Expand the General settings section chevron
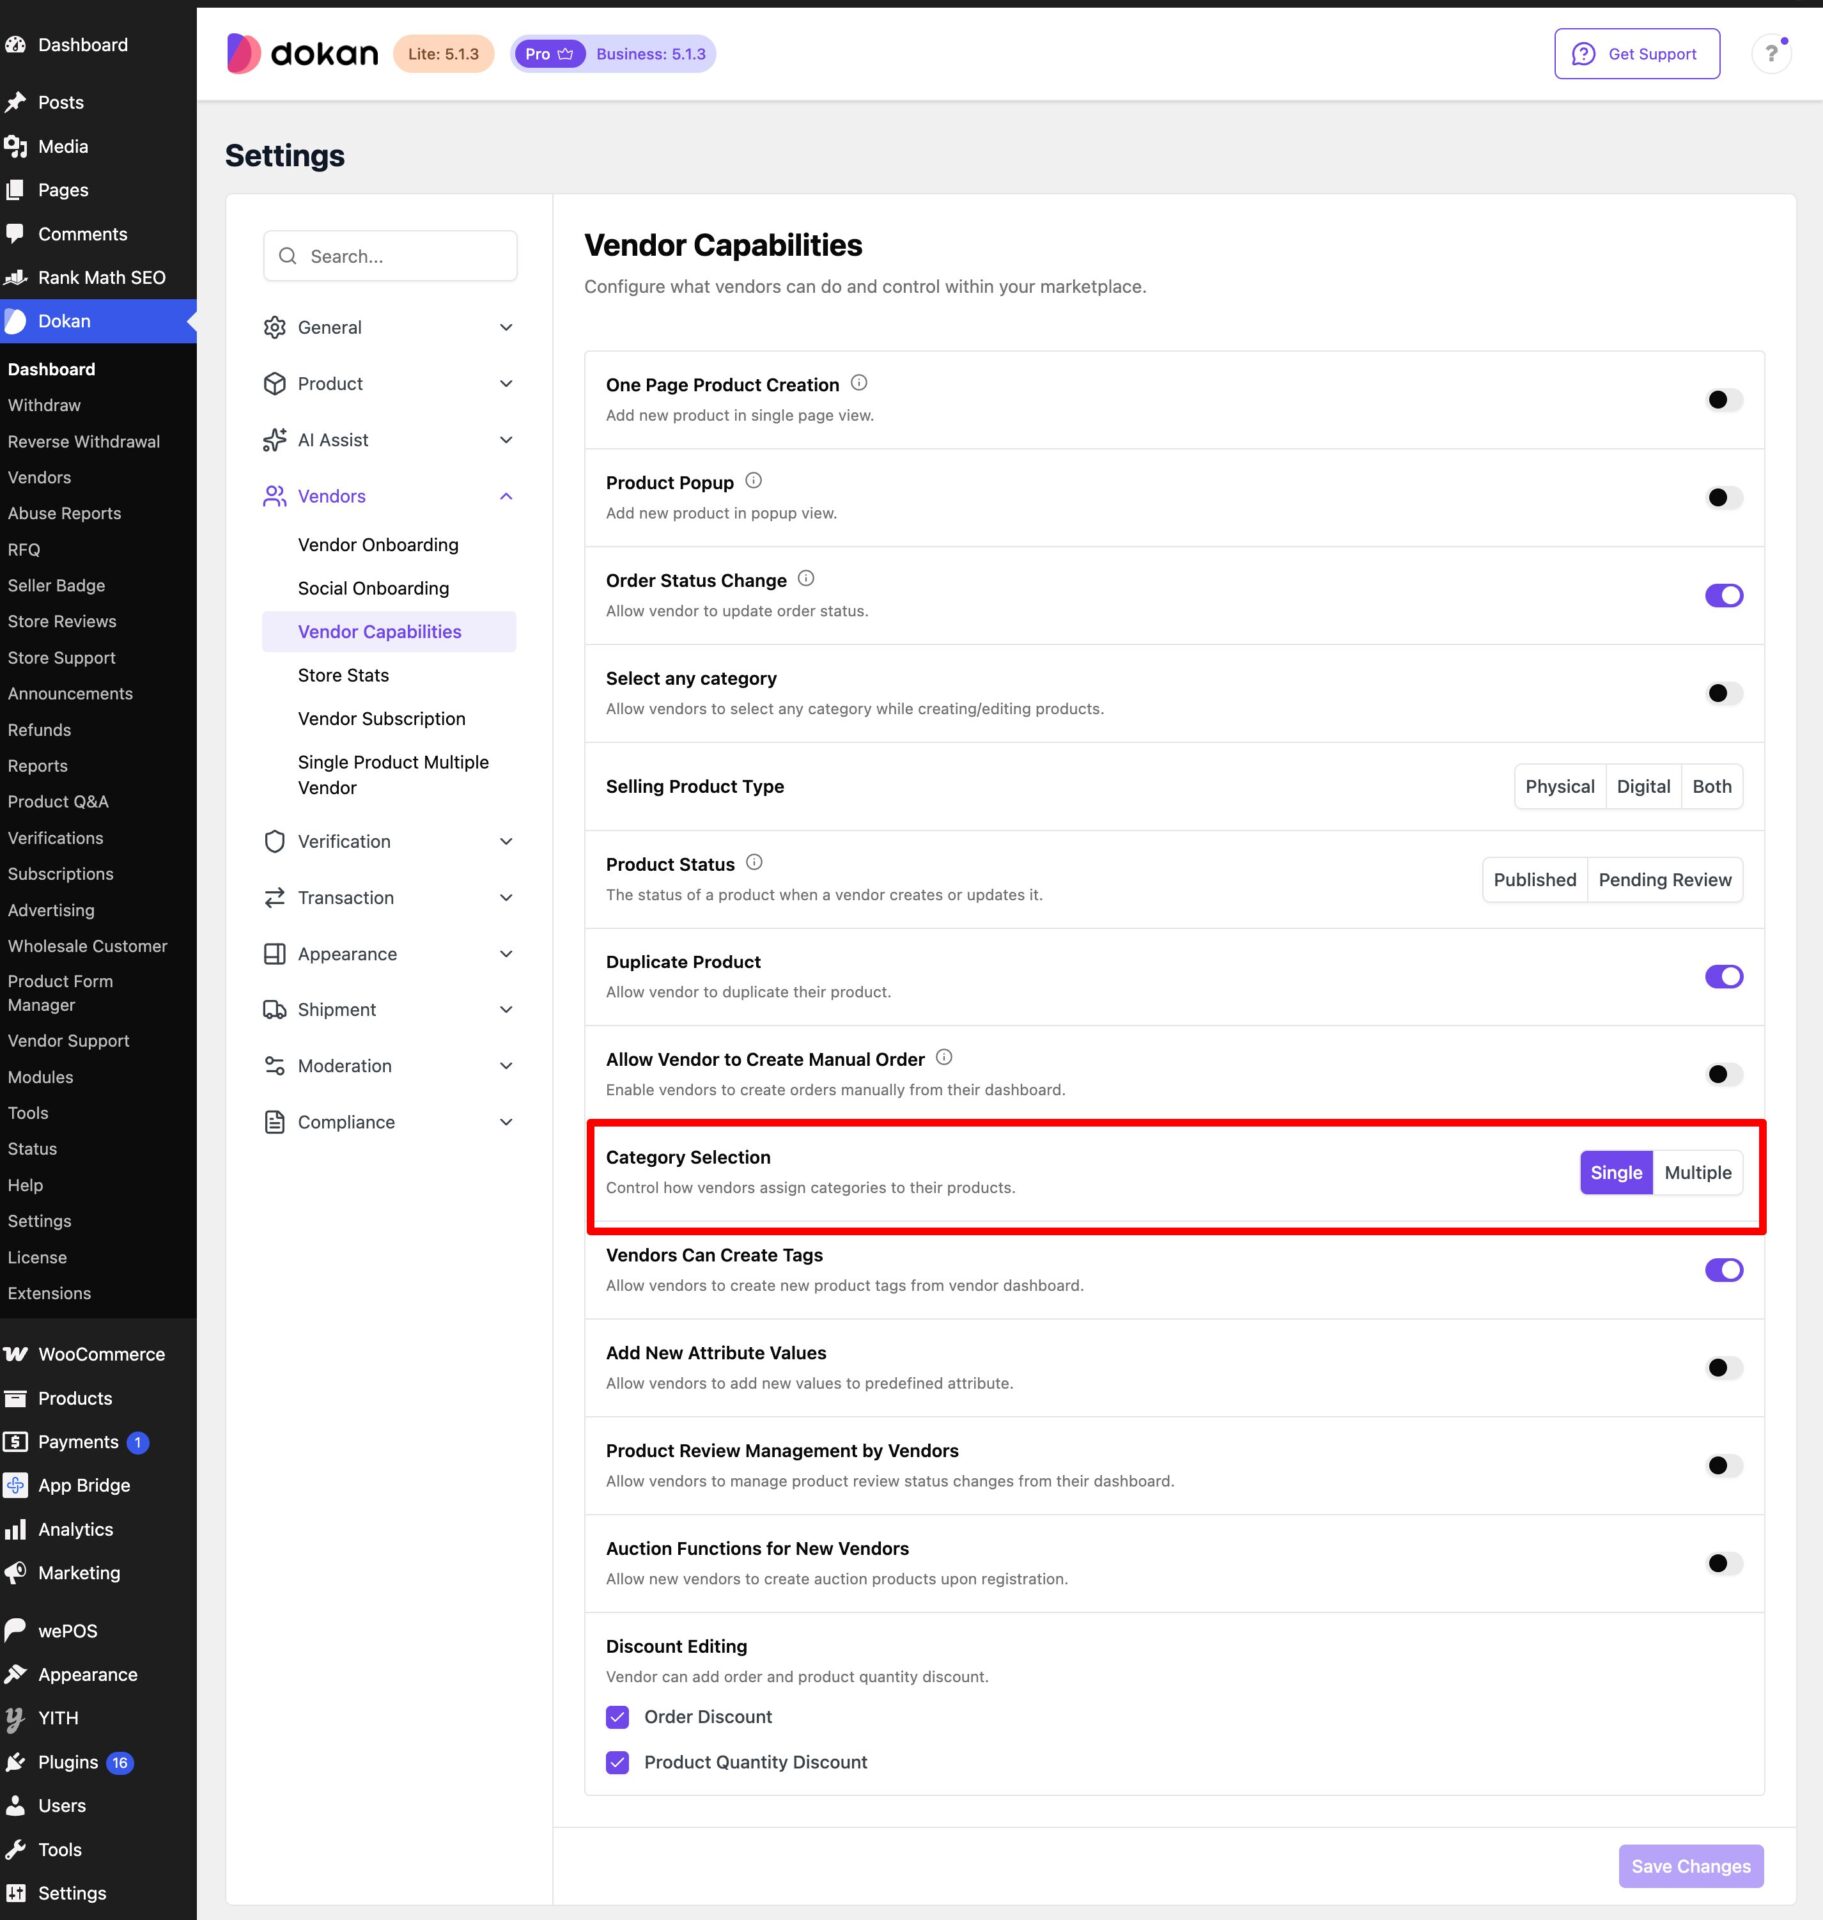1823x1920 pixels. pyautogui.click(x=506, y=328)
